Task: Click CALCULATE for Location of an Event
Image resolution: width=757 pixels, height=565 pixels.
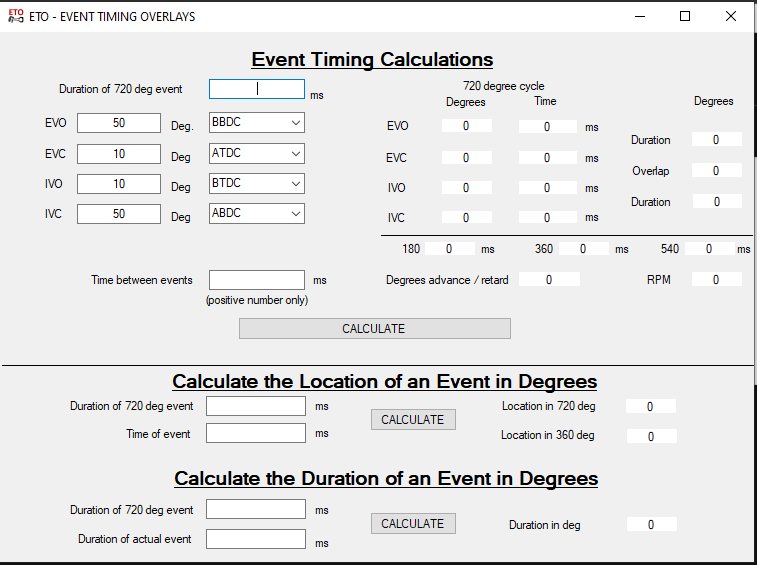Action: [x=412, y=420]
